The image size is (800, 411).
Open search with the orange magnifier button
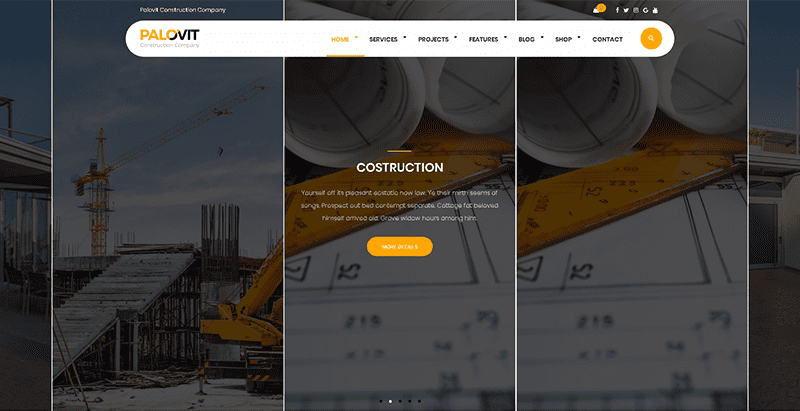[x=651, y=38]
